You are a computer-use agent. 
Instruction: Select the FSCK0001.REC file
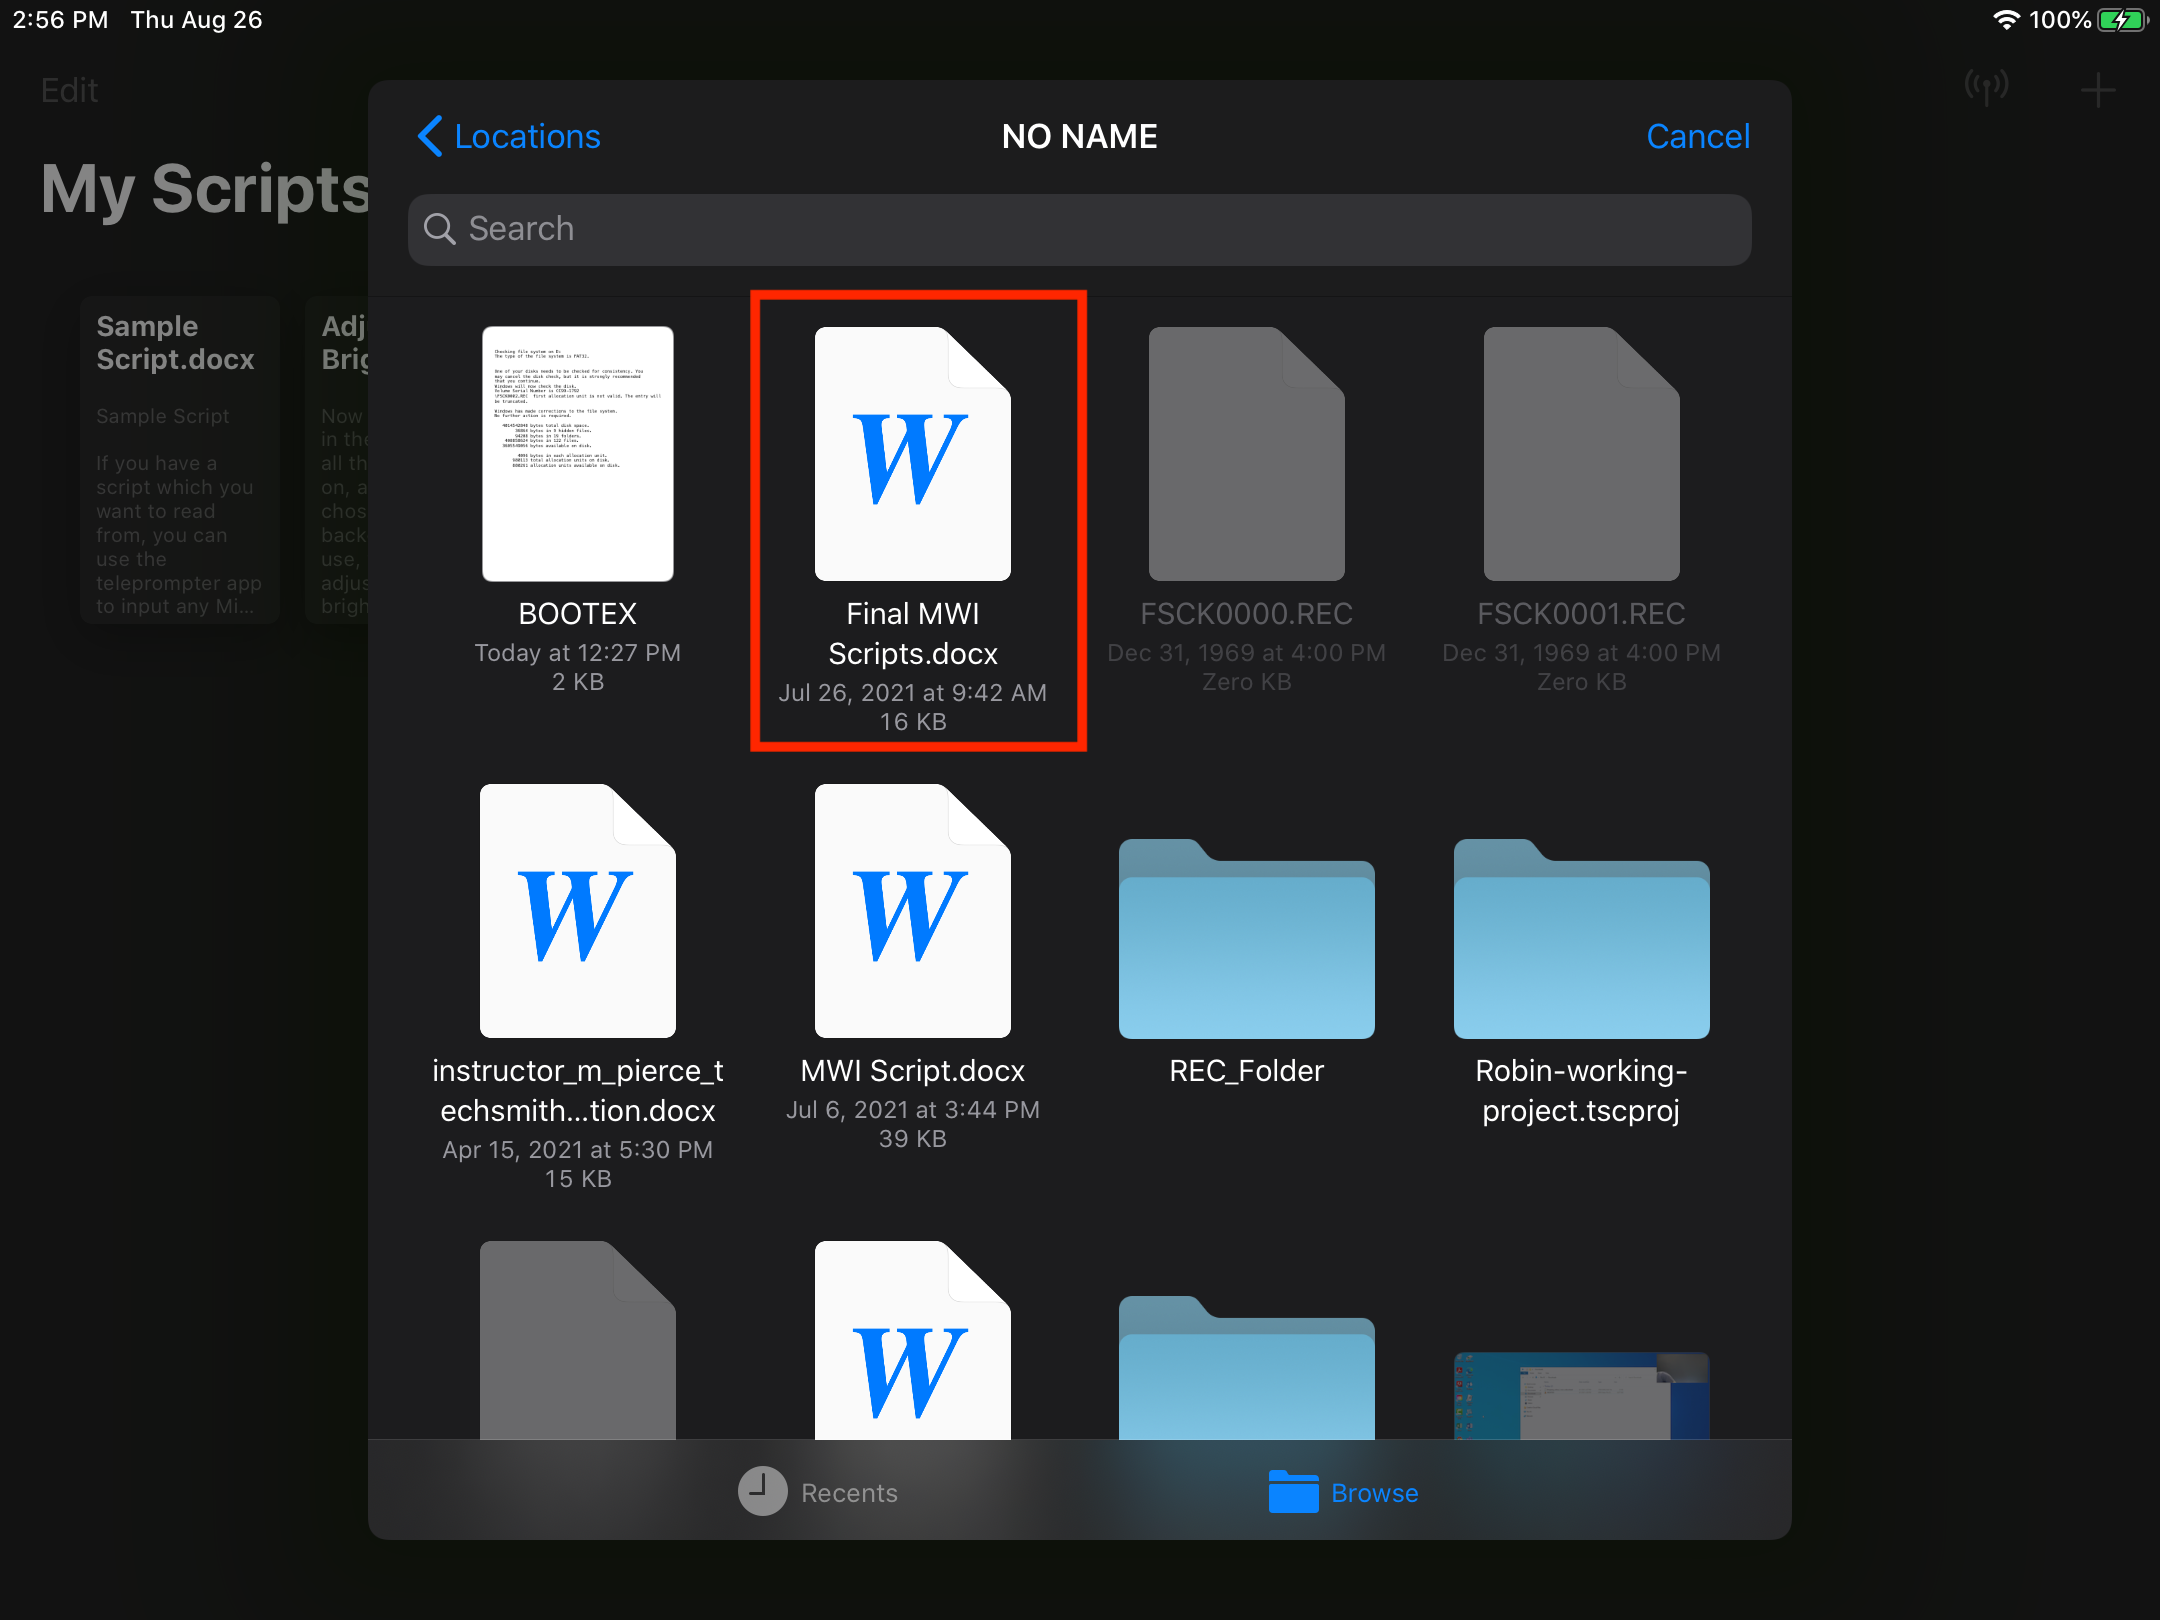(x=1581, y=455)
